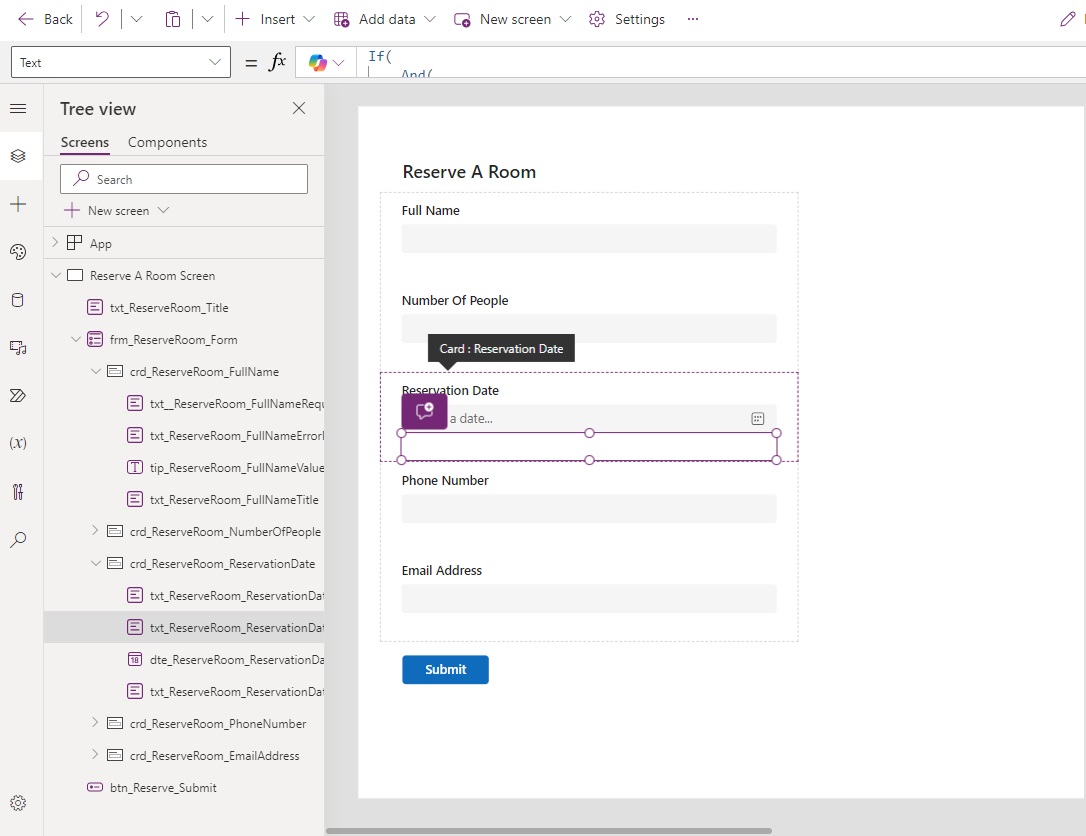Screen dimensions: 1086x836
Task: Collapse the crd_ReserveRoom_ReservationDate tree item
Action: click(95, 563)
